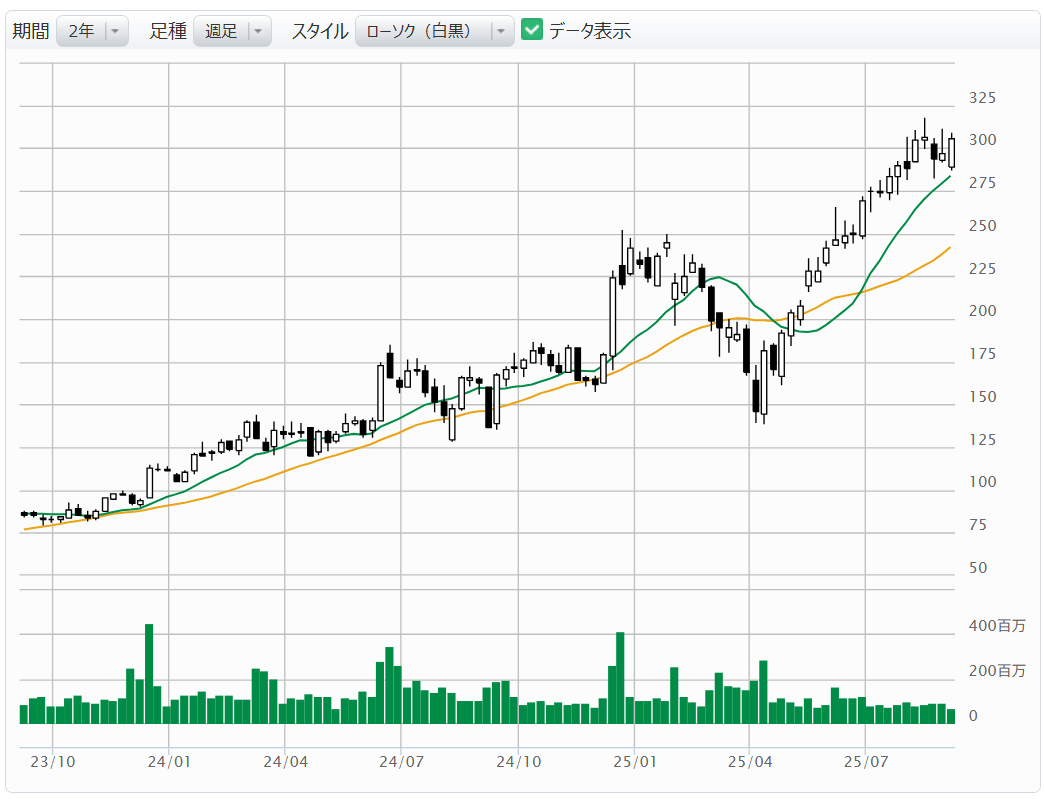Click the 24/01 date axis label
The image size is (1045, 799).
(x=169, y=761)
